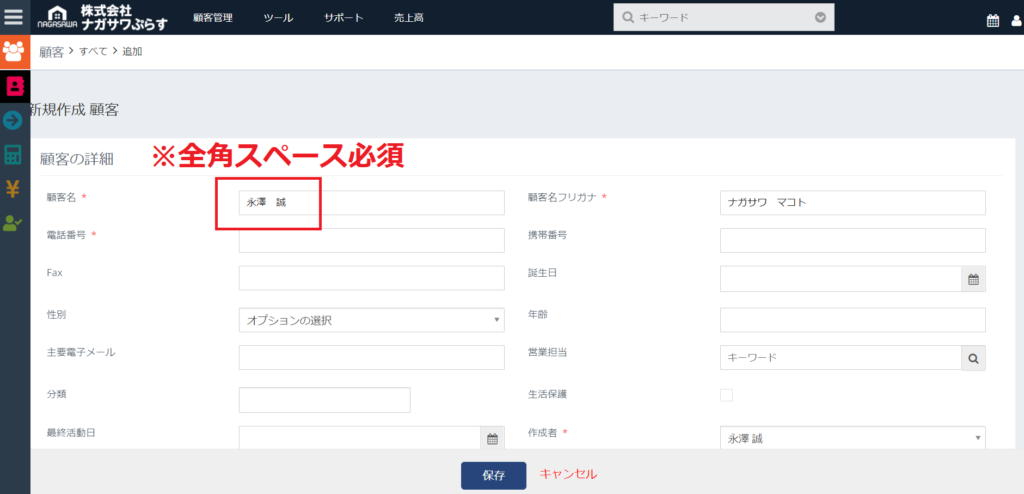Open the hamburger menu icon

pos(14,17)
